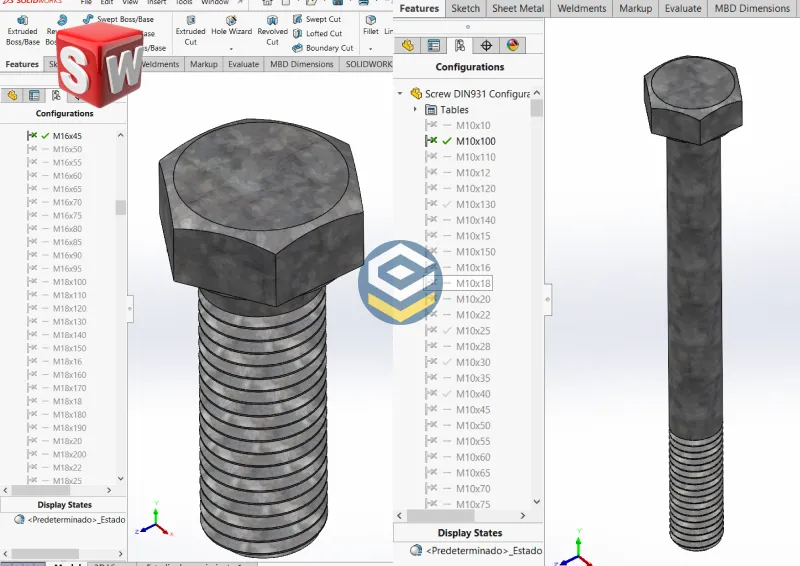
Task: Choose the Revolved Cut tool
Action: [272, 25]
